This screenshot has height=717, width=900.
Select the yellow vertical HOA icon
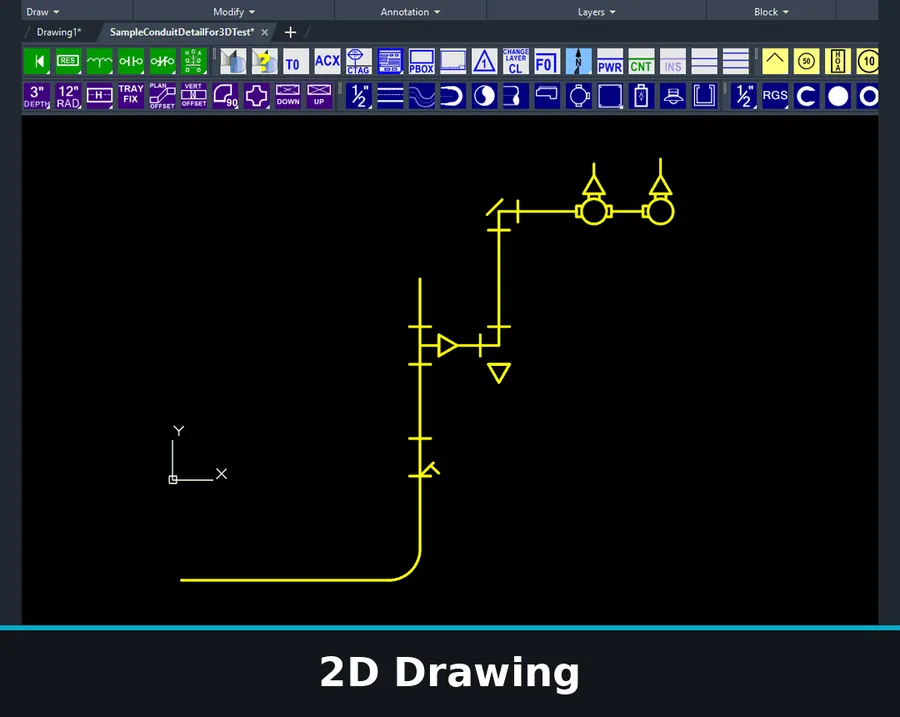(x=838, y=61)
